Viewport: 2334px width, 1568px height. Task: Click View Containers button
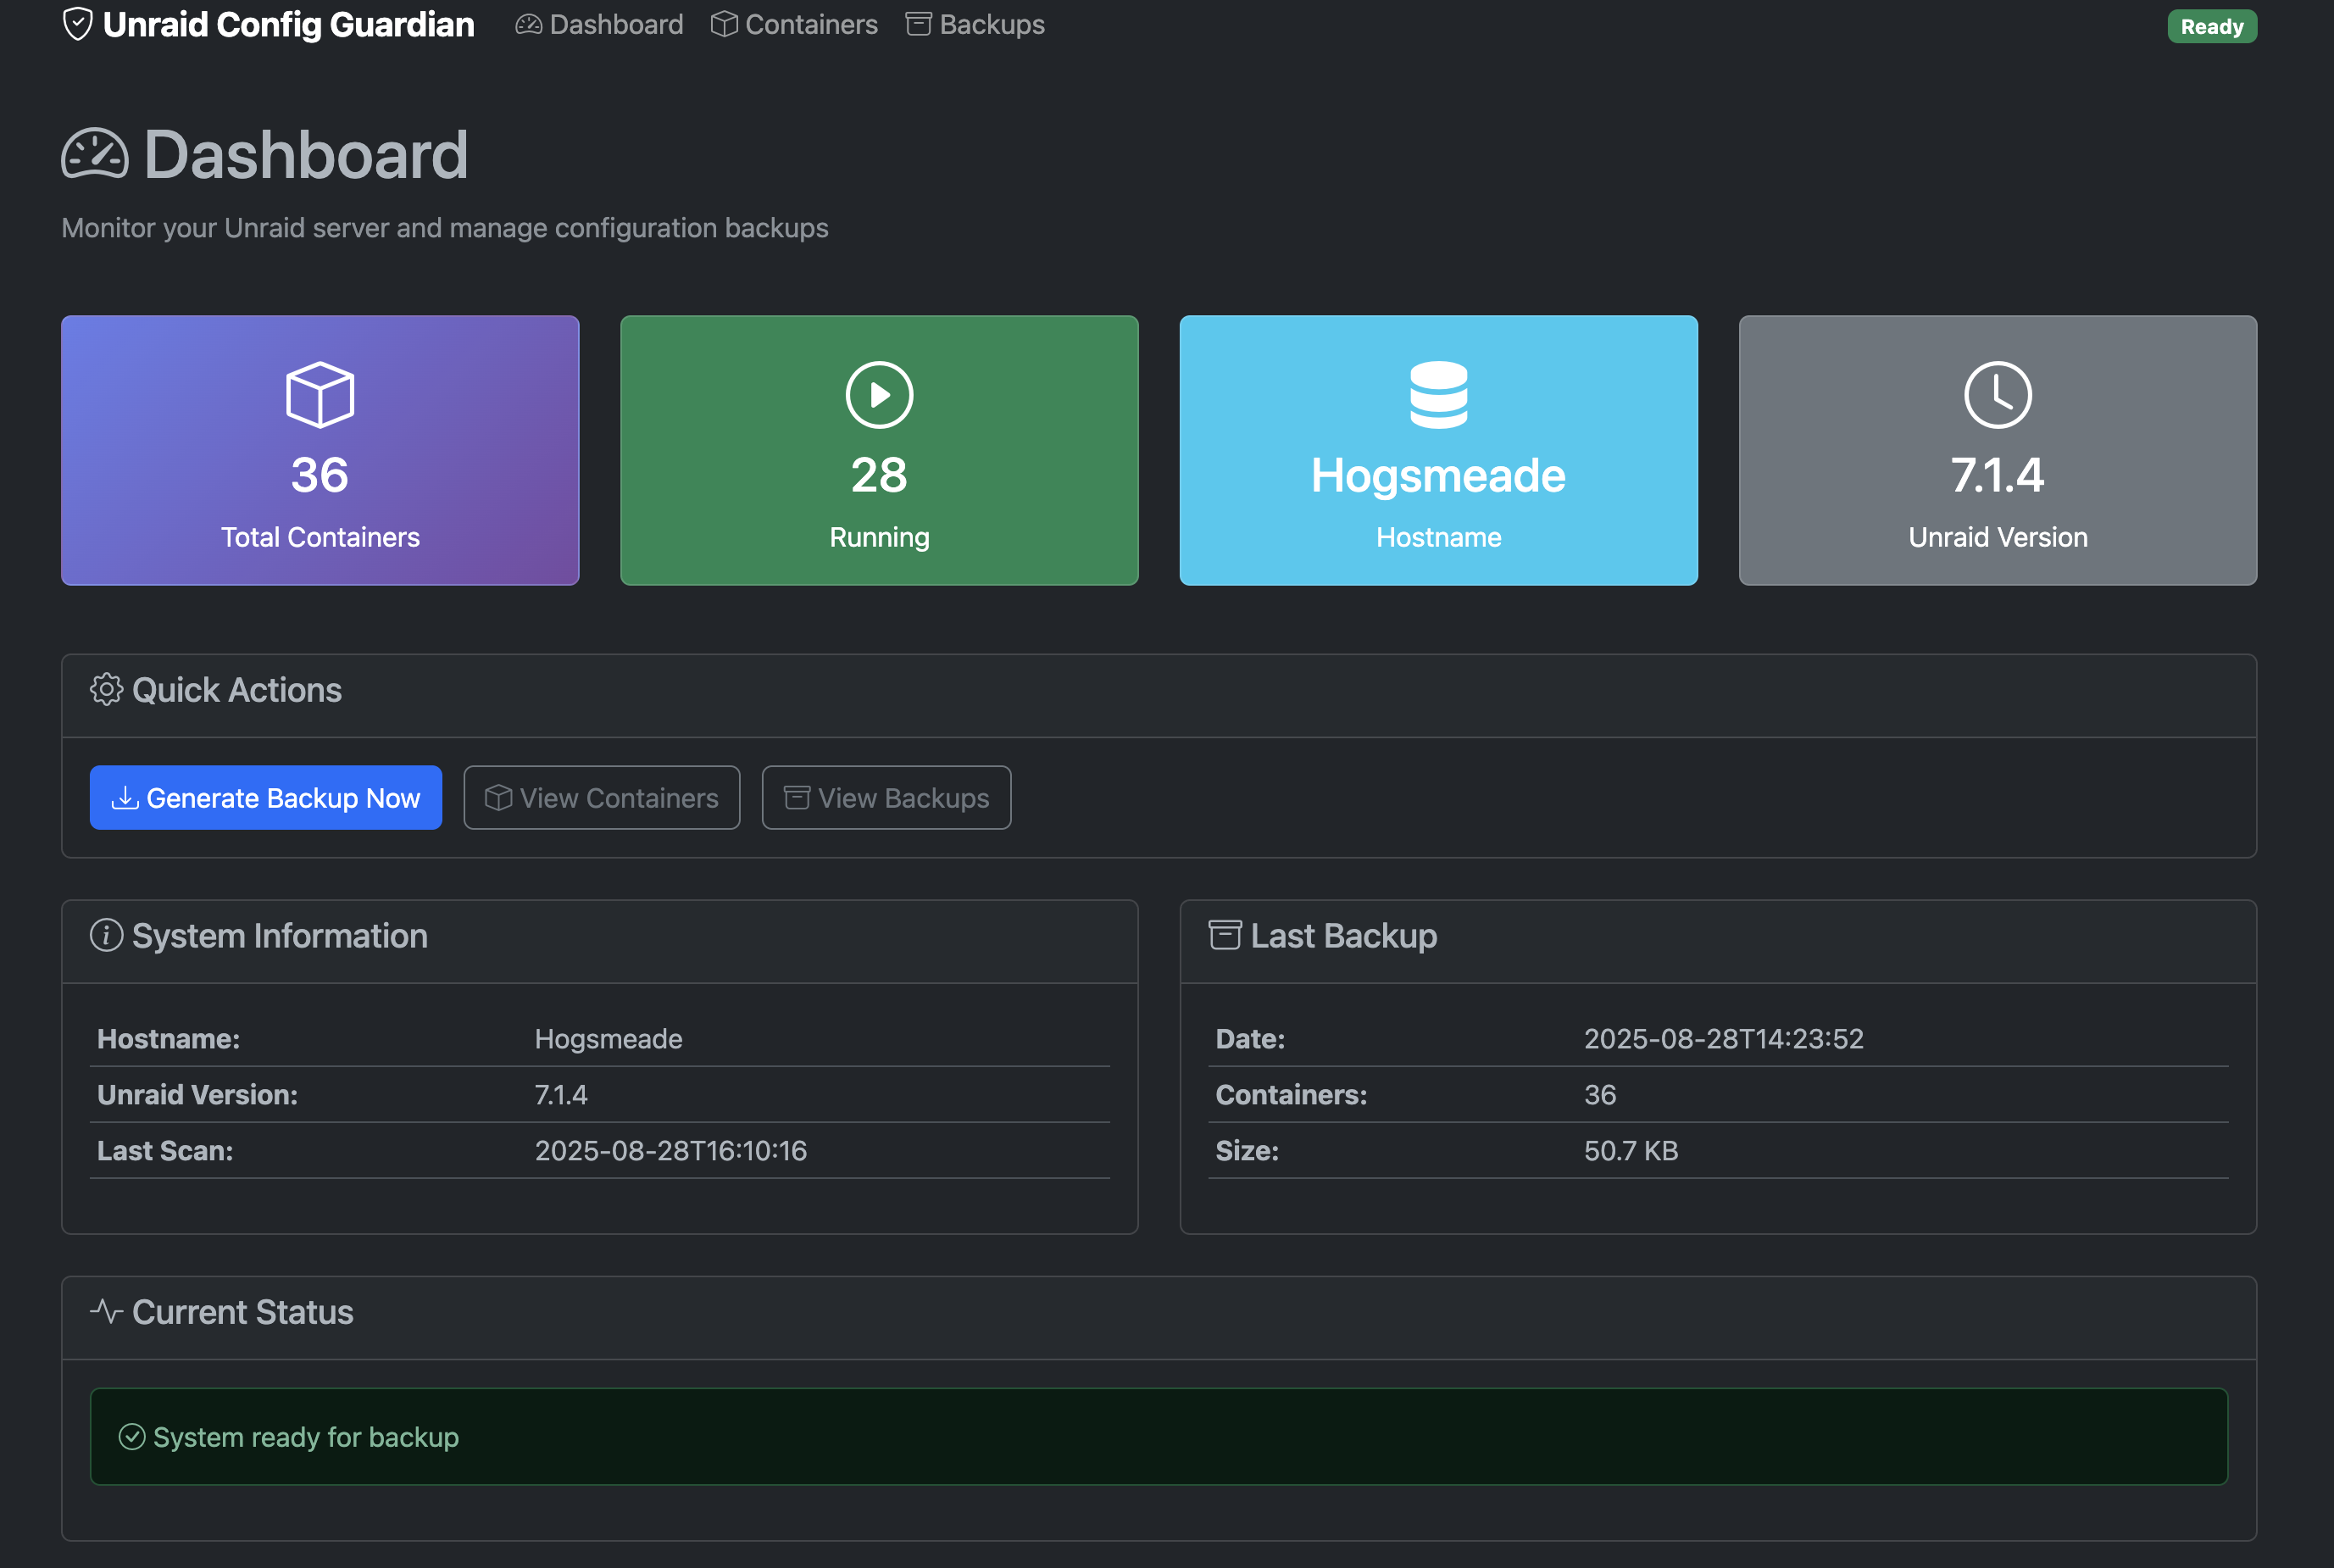[x=602, y=798]
